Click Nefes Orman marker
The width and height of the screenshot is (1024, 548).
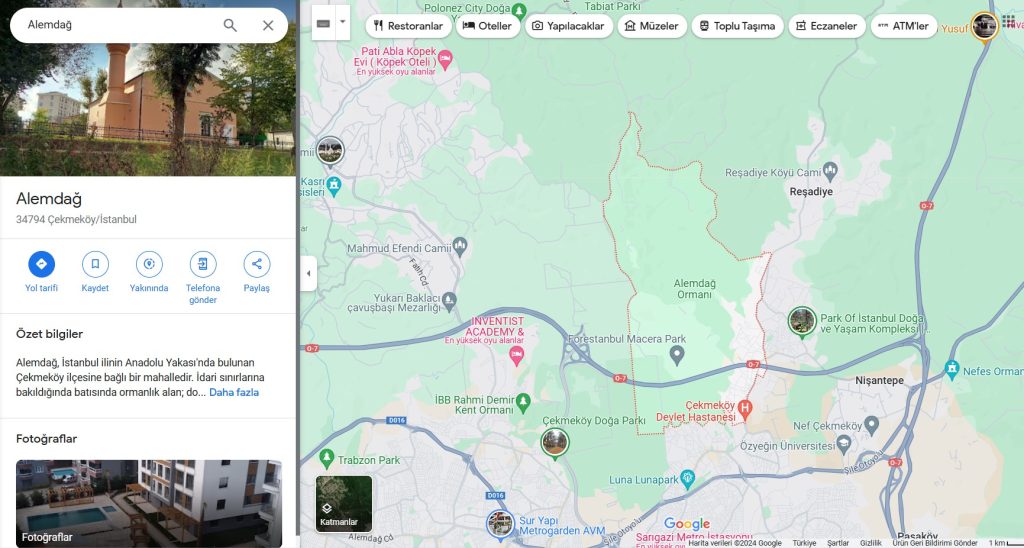(x=952, y=369)
